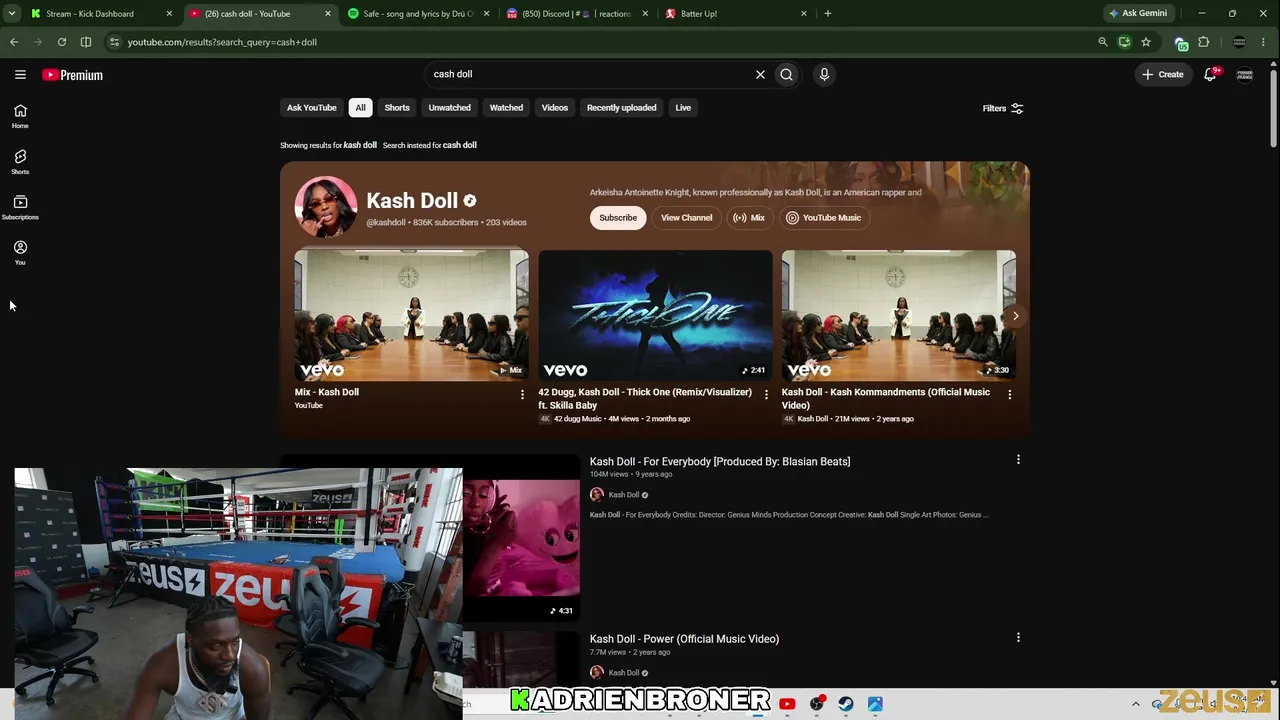Viewport: 1280px width, 720px height.
Task: Open a new browser tab
Action: click(x=827, y=13)
